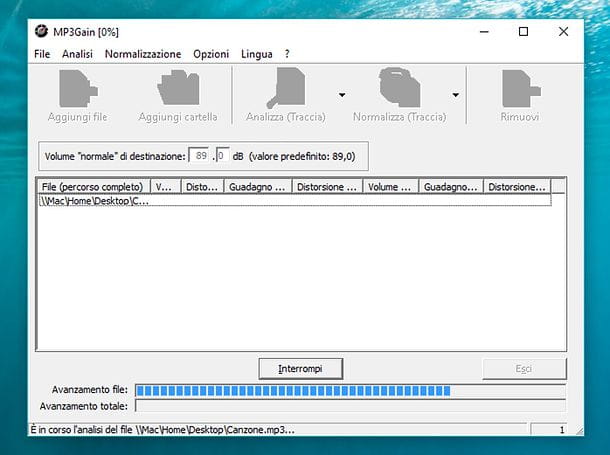The height and width of the screenshot is (455, 610).
Task: Click the Normalizza (Traccia) icon
Action: (x=400, y=88)
